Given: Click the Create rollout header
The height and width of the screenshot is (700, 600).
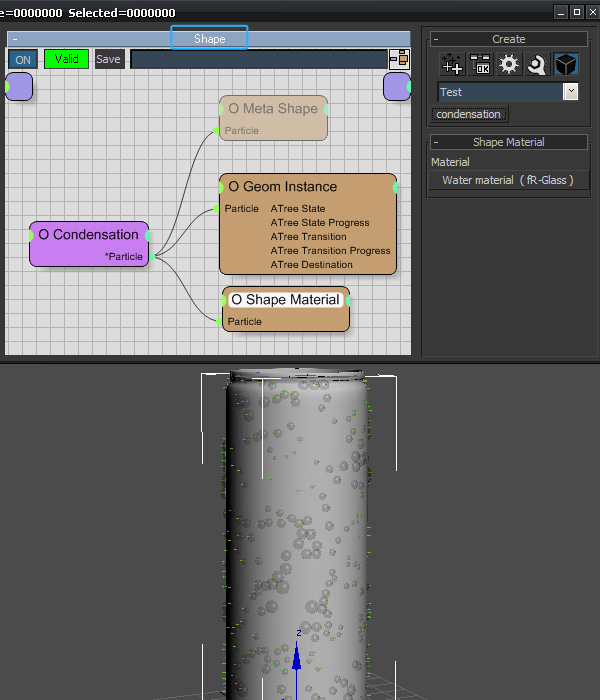Looking at the screenshot, I should coord(508,39).
